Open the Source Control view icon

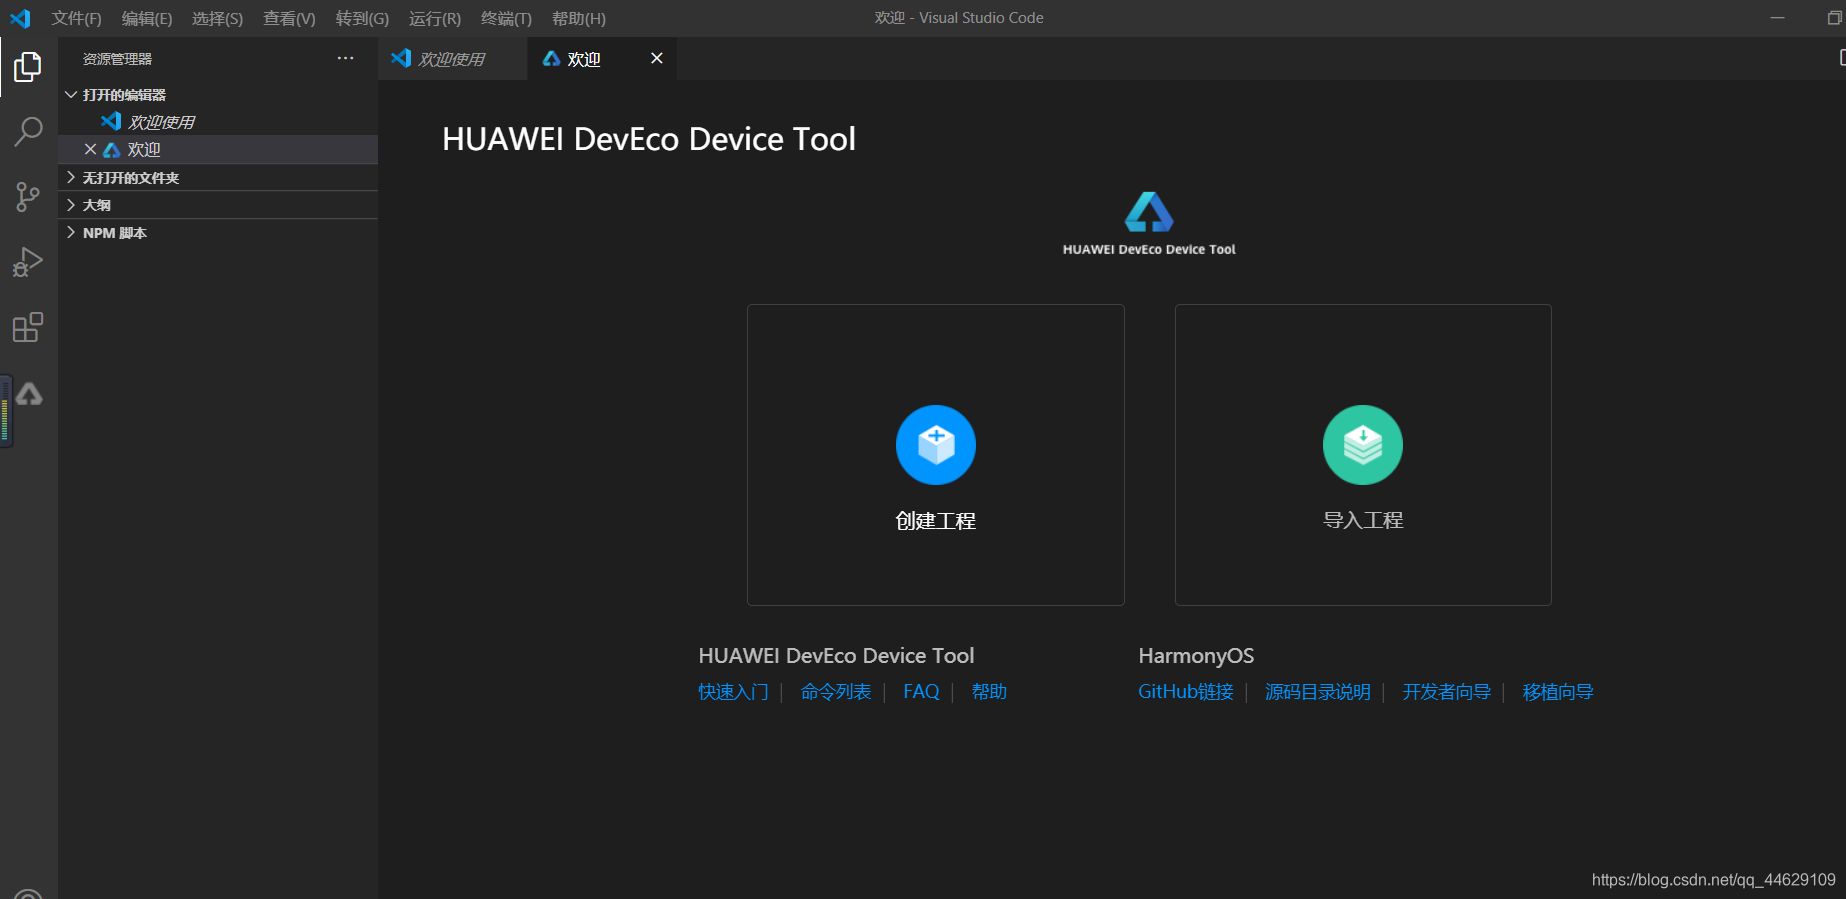tap(28, 197)
